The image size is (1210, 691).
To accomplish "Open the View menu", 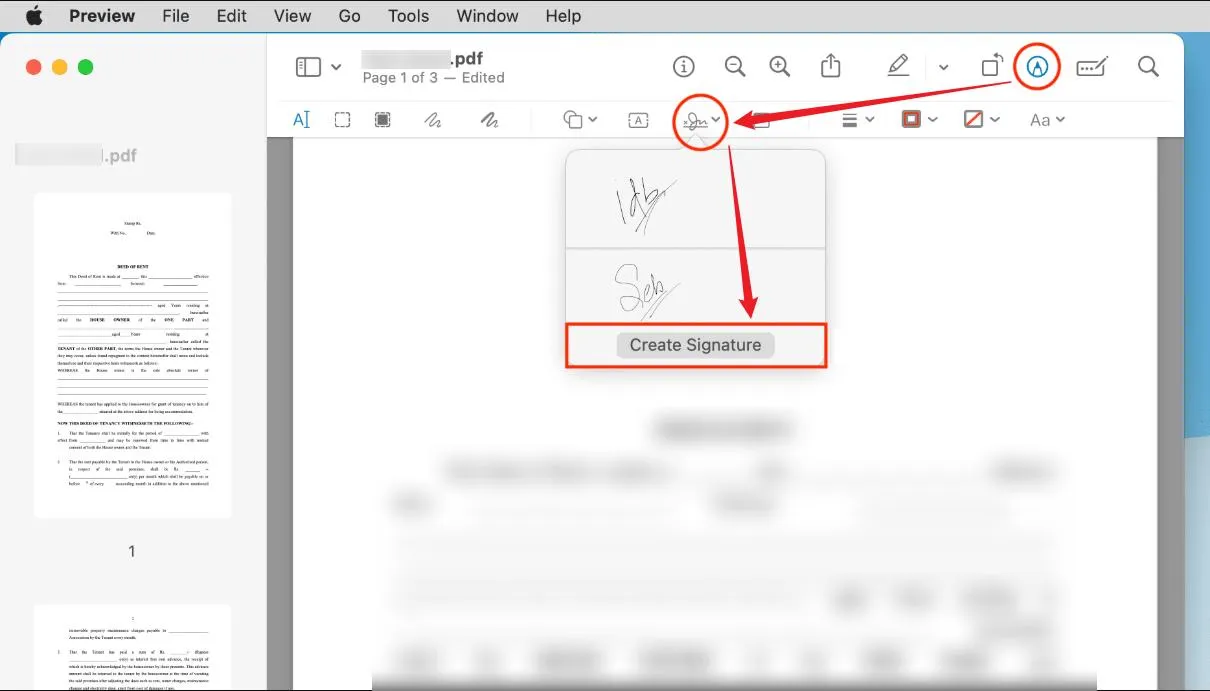I will pyautogui.click(x=292, y=16).
